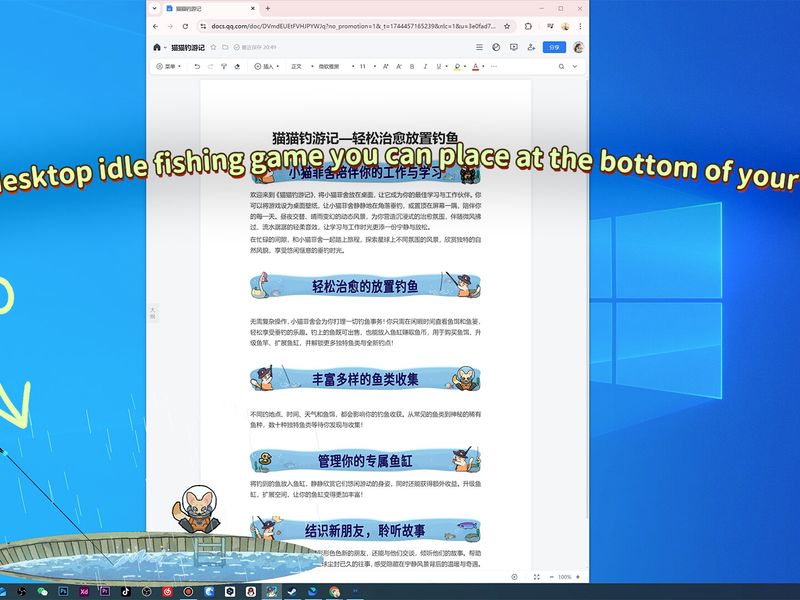Image resolution: width=800 pixels, height=600 pixels.
Task: Open the Tencent Docs user avatar
Action: (578, 47)
